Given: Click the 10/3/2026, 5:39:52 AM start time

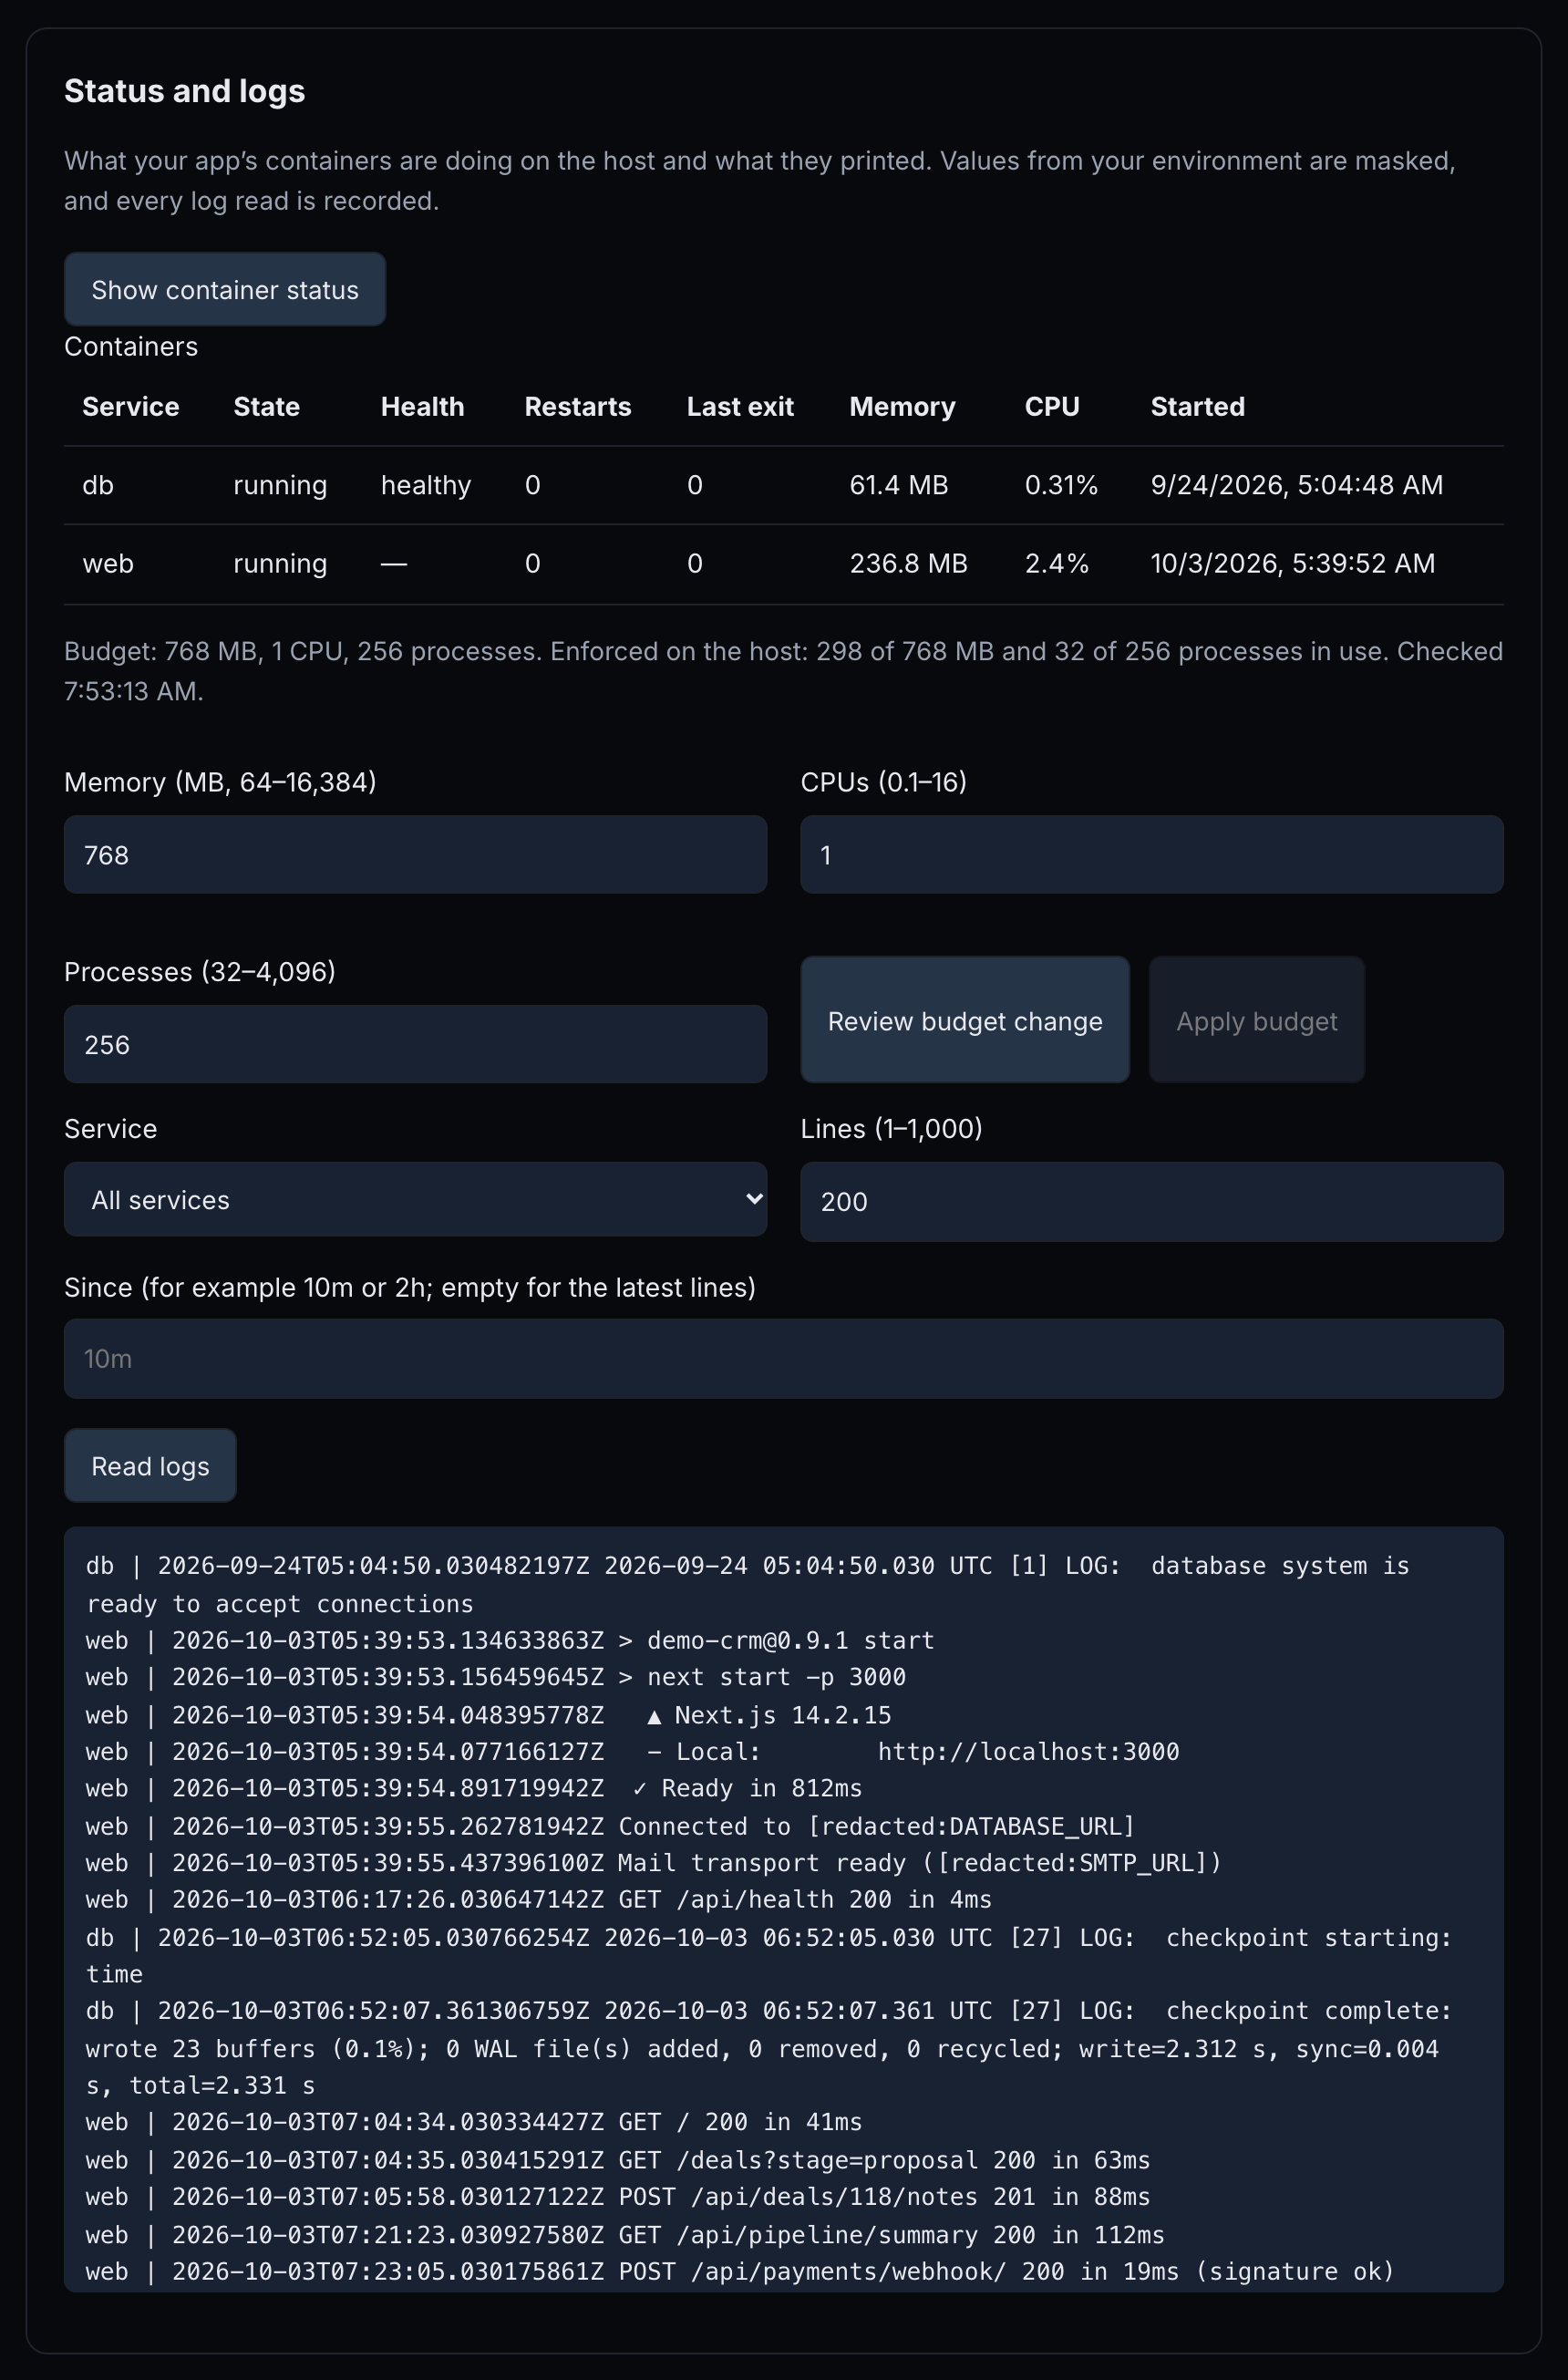Looking at the screenshot, I should point(1293,564).
